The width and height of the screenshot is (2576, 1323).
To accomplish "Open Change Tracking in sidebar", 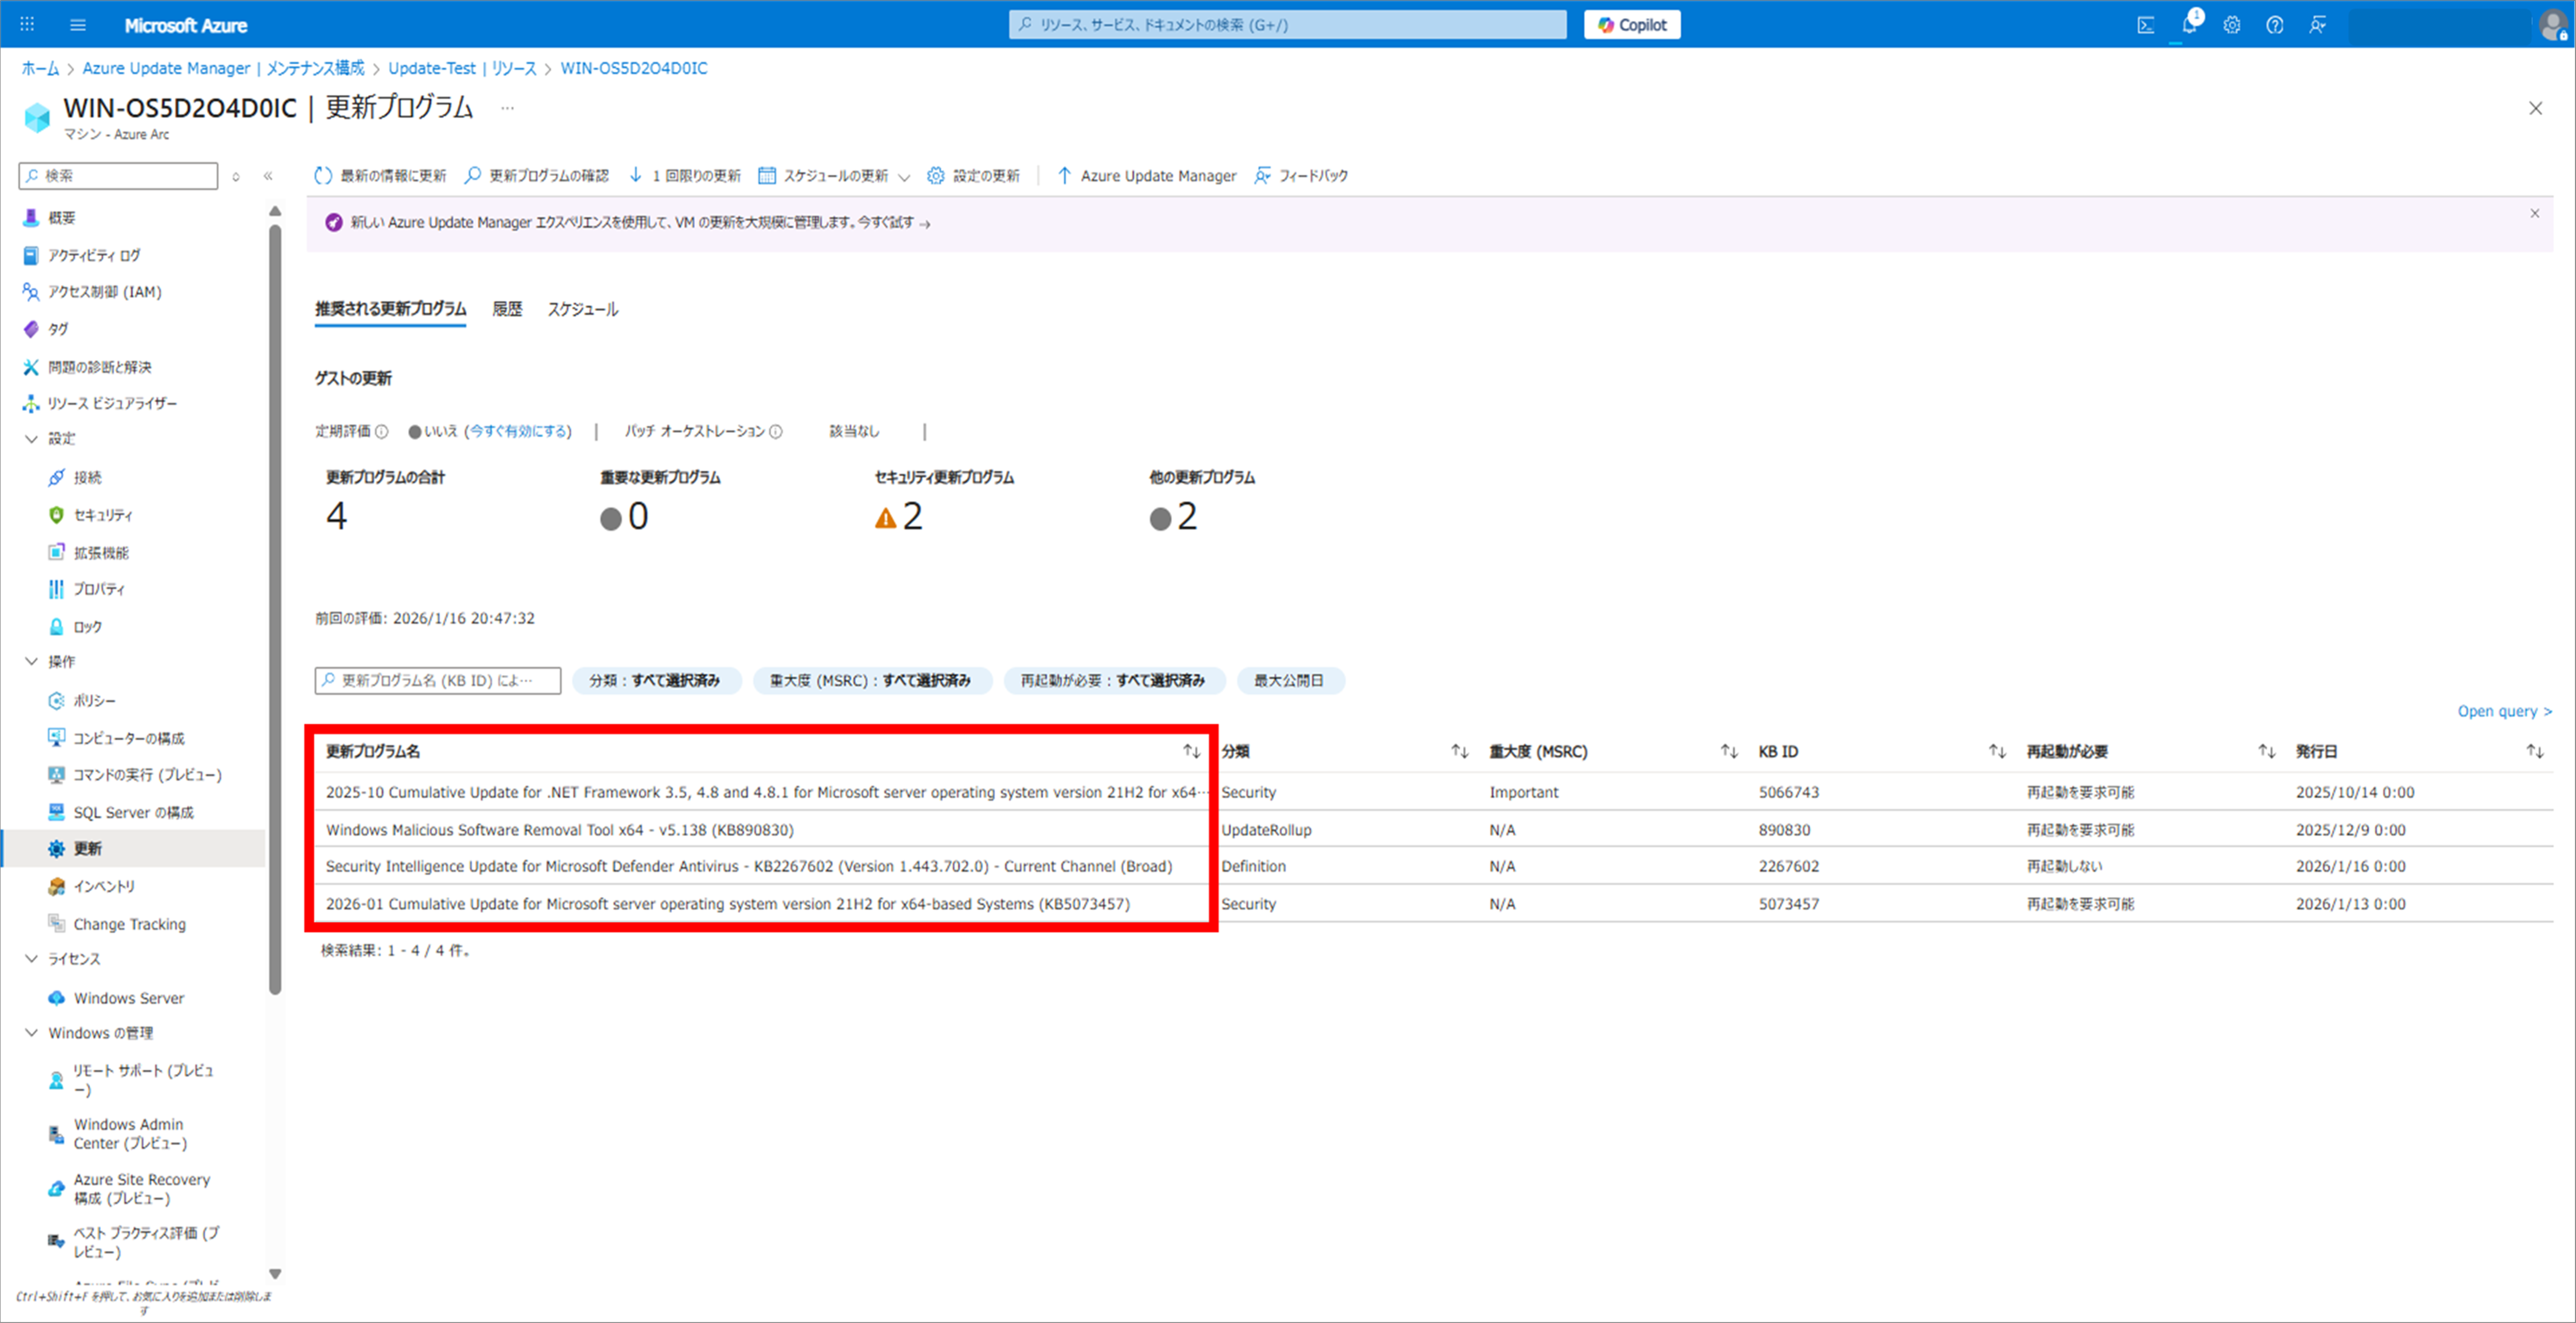I will pyautogui.click(x=129, y=924).
